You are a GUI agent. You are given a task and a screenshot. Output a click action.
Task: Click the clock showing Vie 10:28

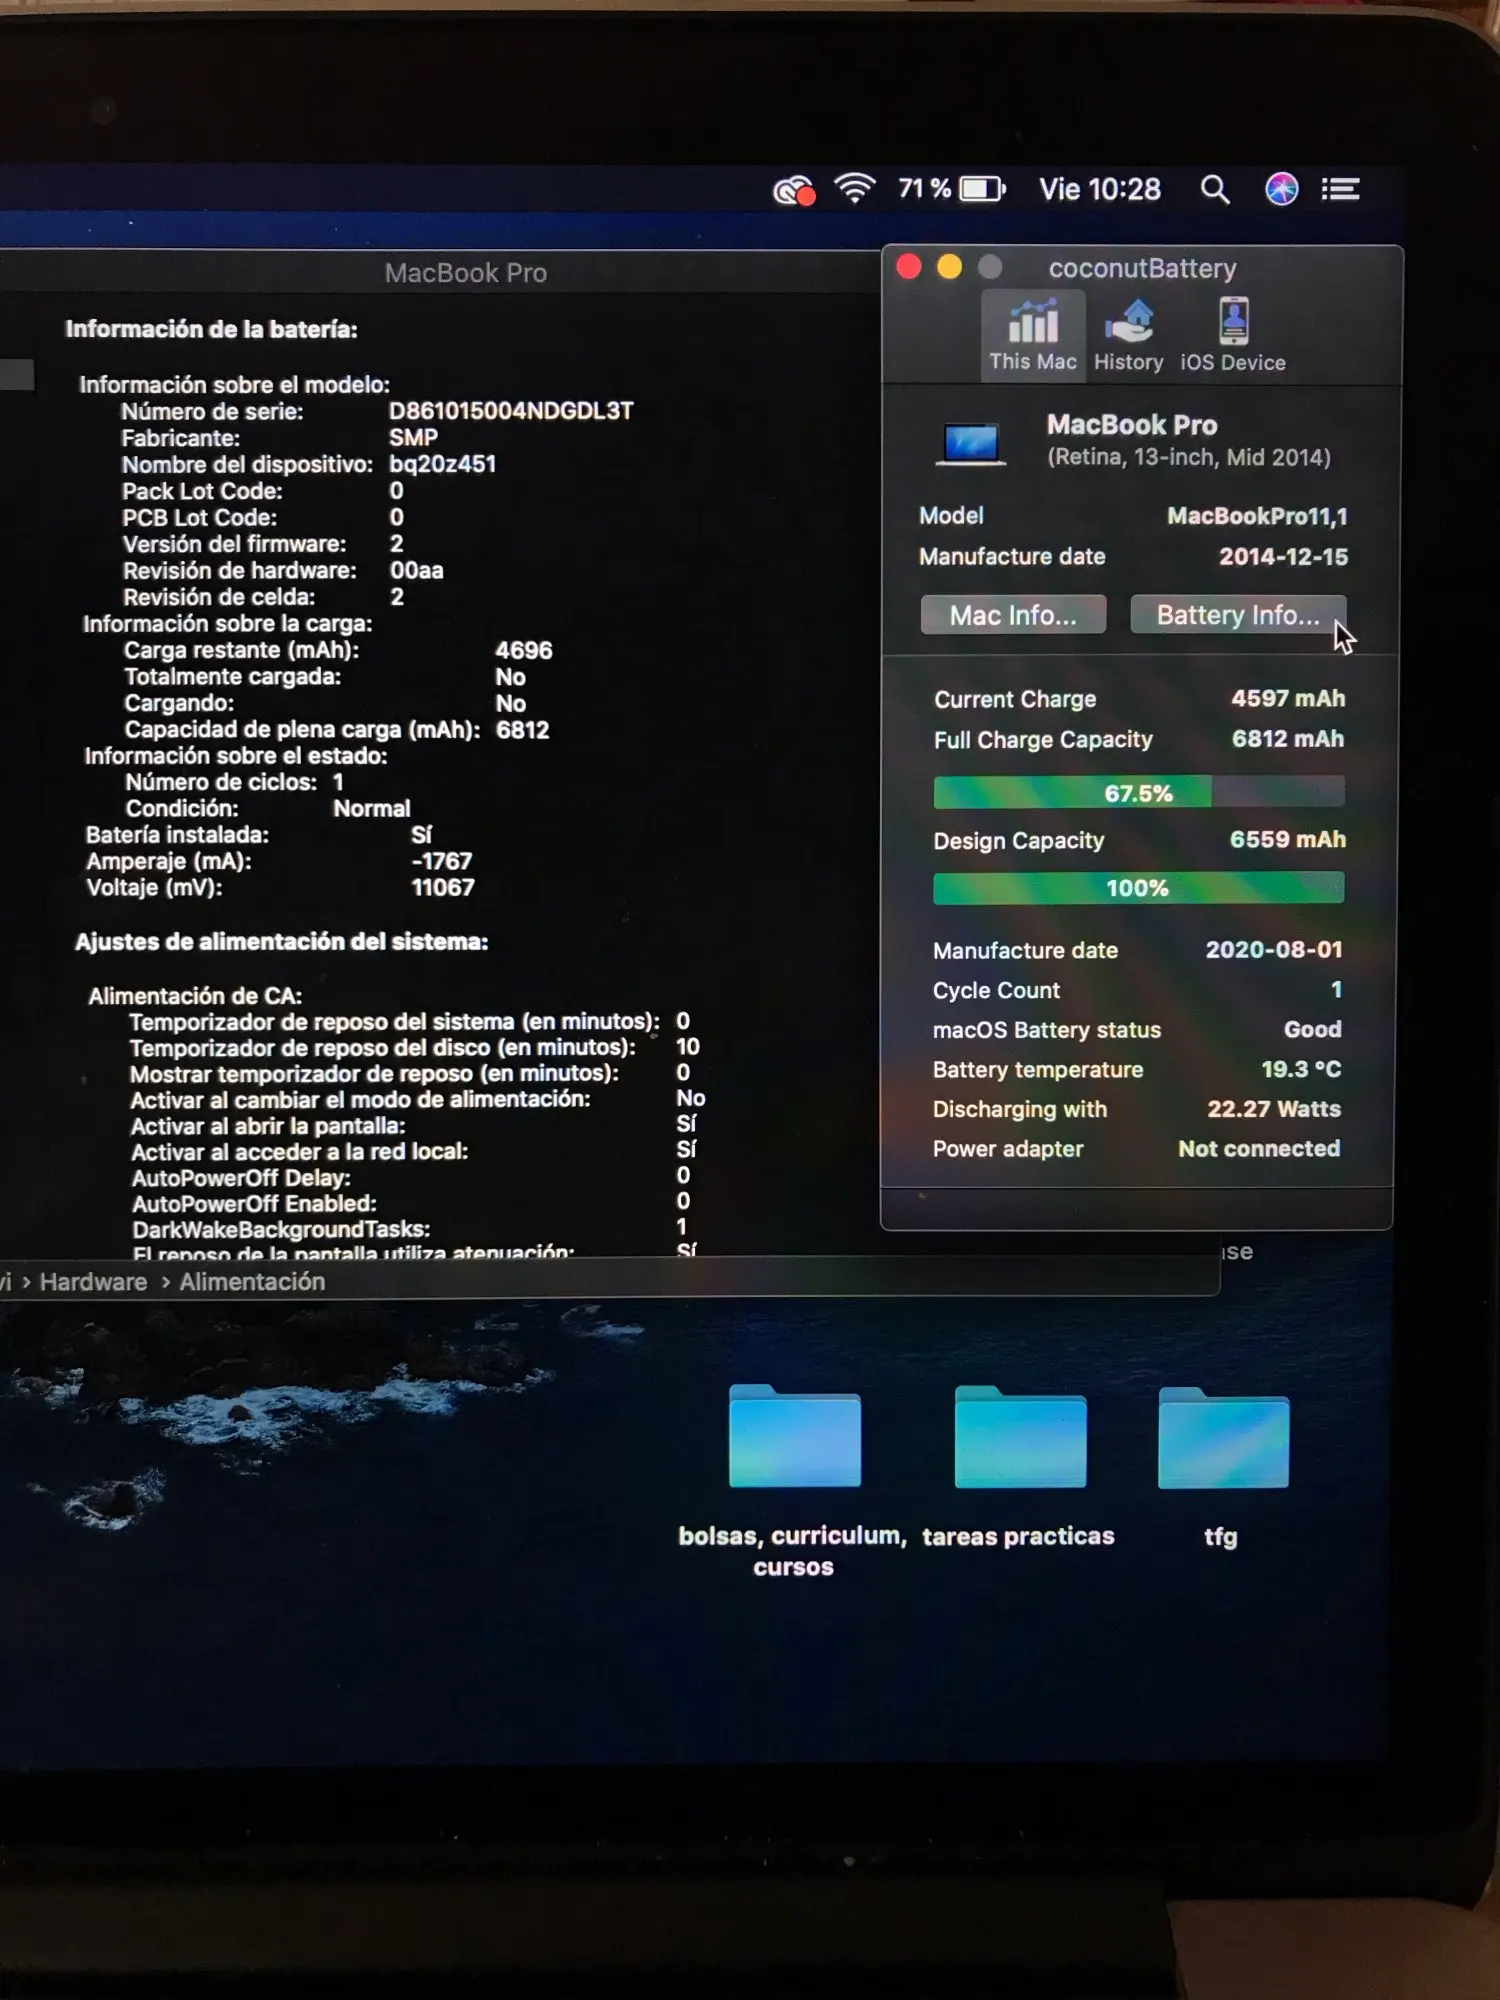1100,189
